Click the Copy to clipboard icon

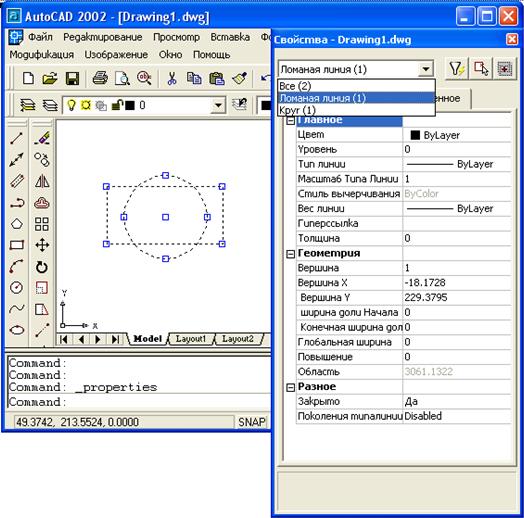point(194,78)
